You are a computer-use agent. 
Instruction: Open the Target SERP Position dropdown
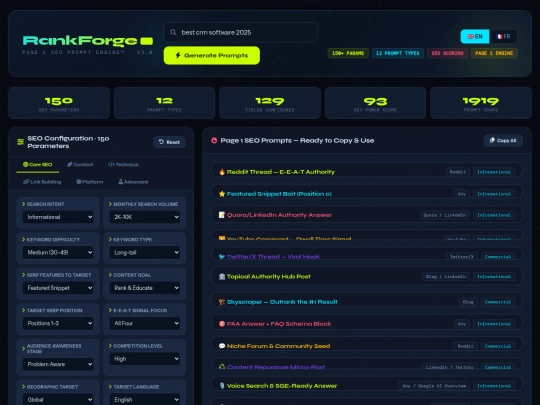point(58,323)
